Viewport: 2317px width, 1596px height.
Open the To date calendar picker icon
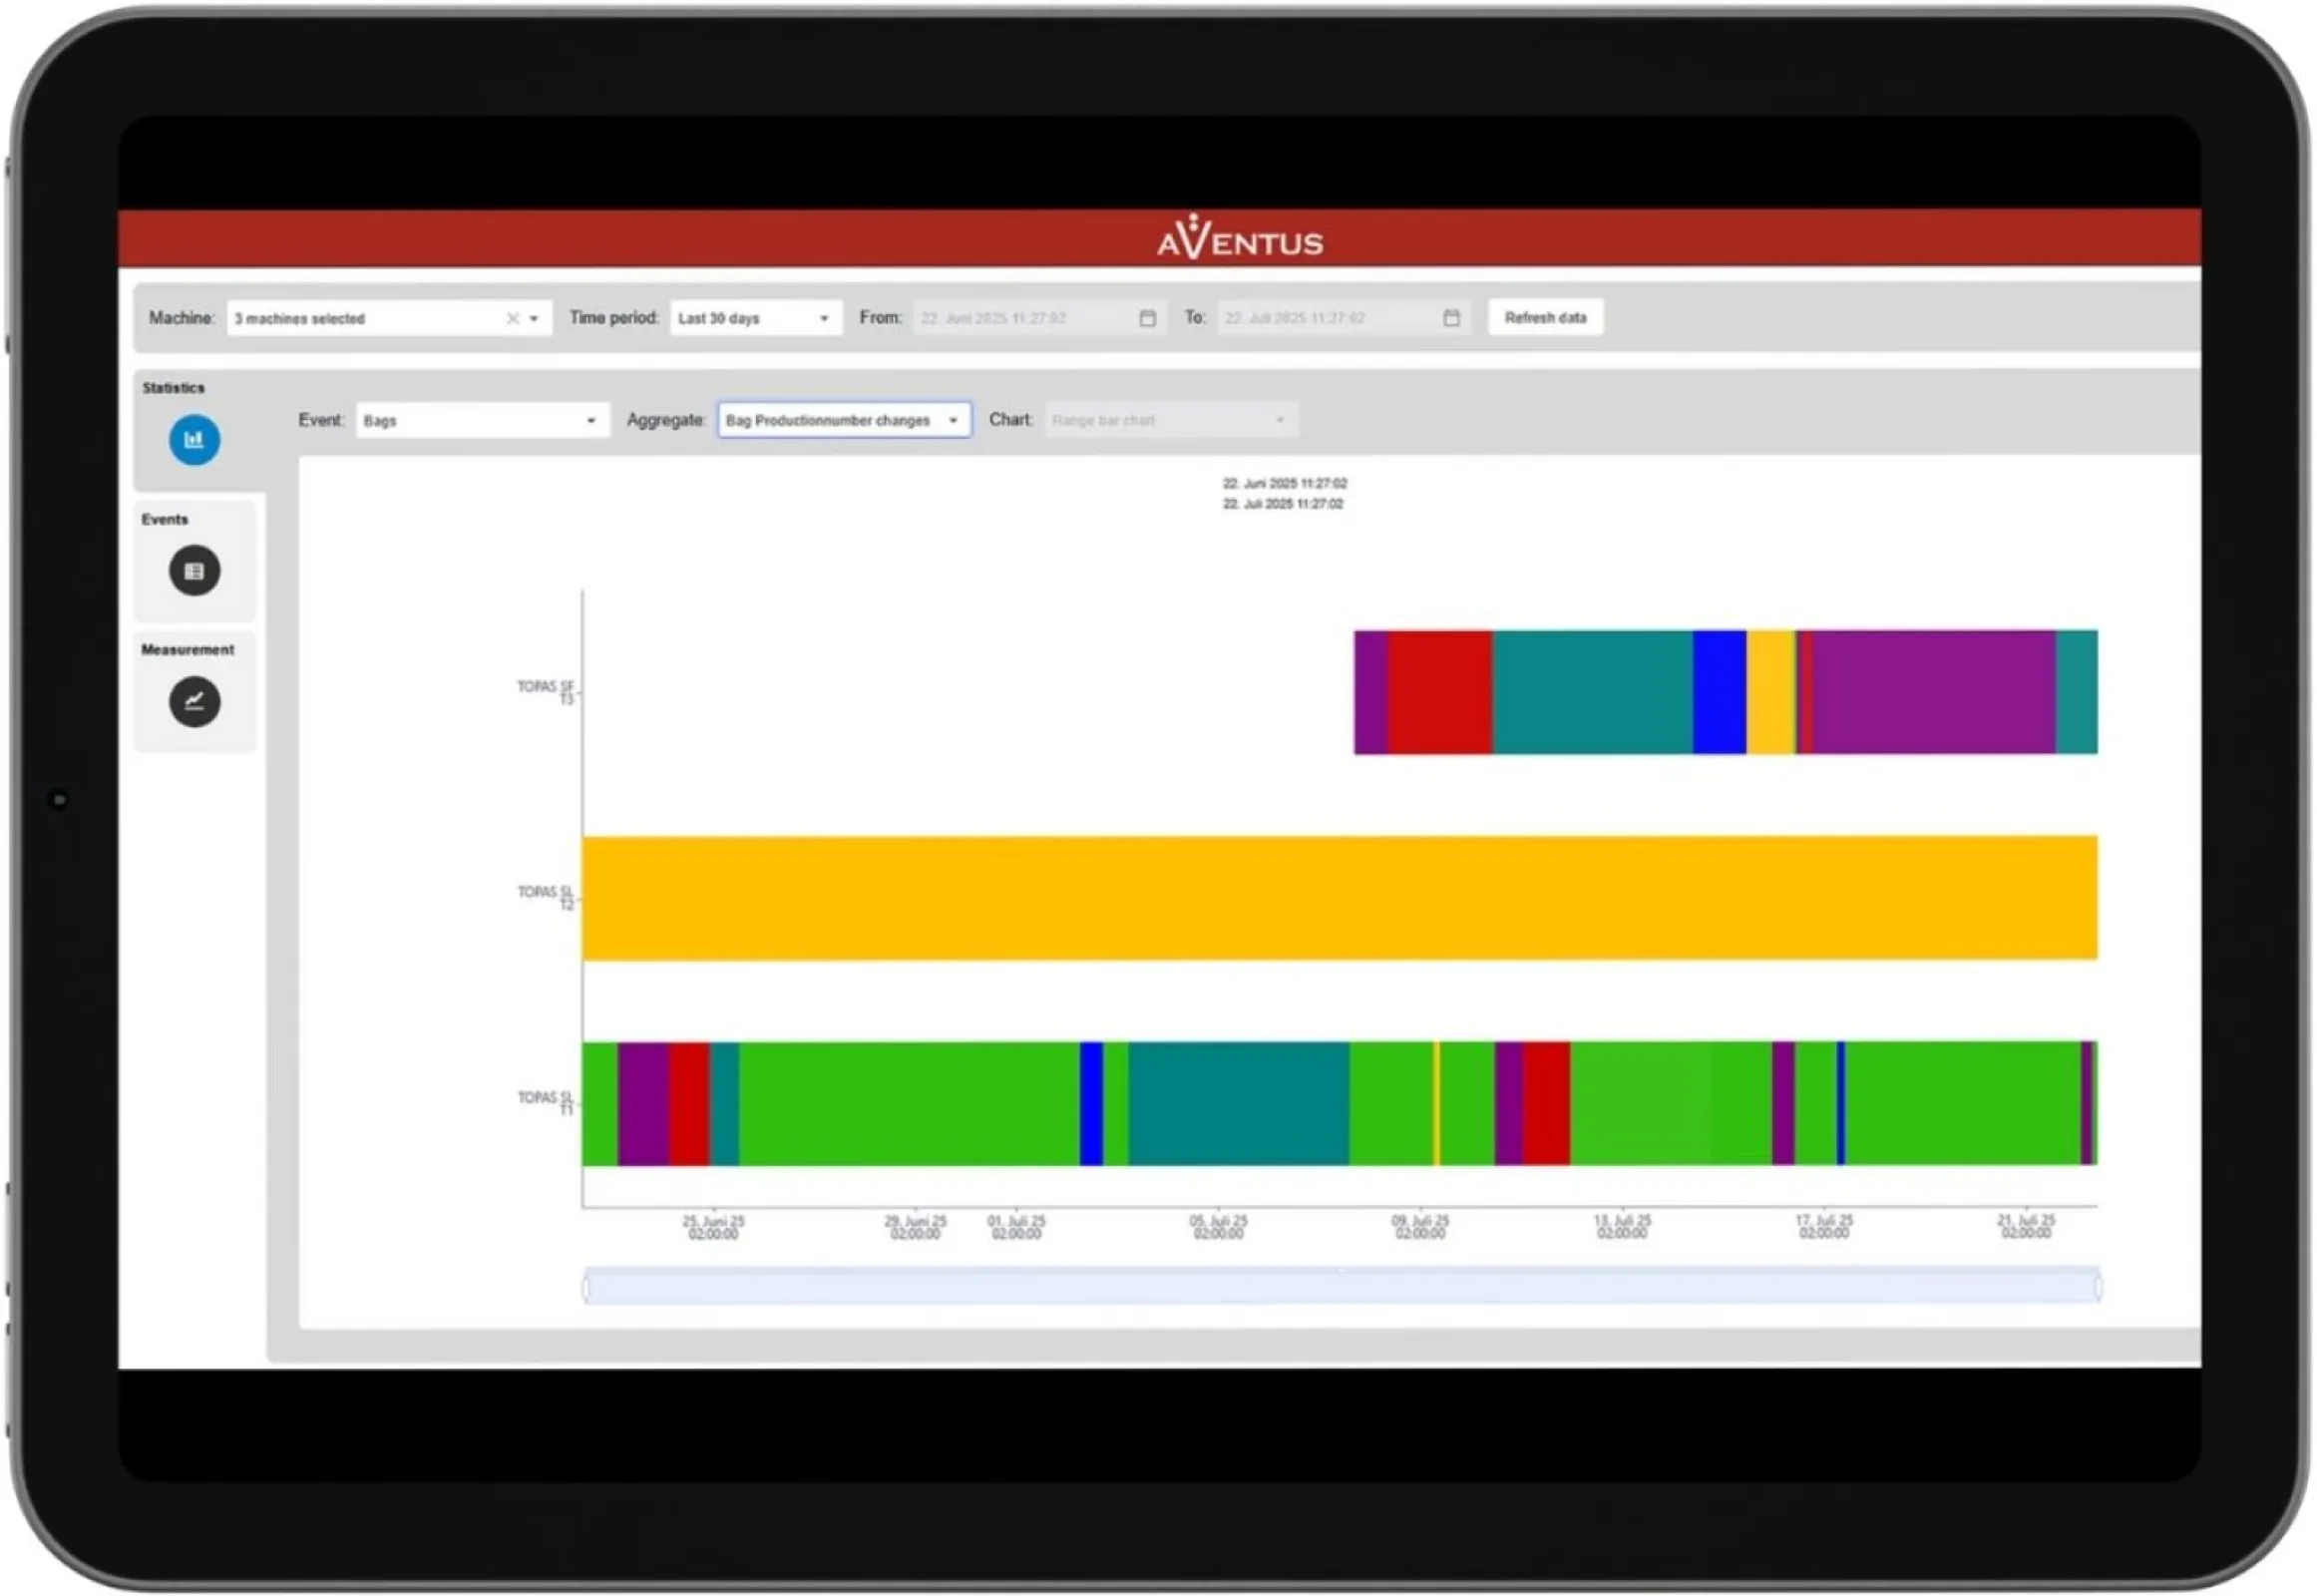pos(1451,318)
